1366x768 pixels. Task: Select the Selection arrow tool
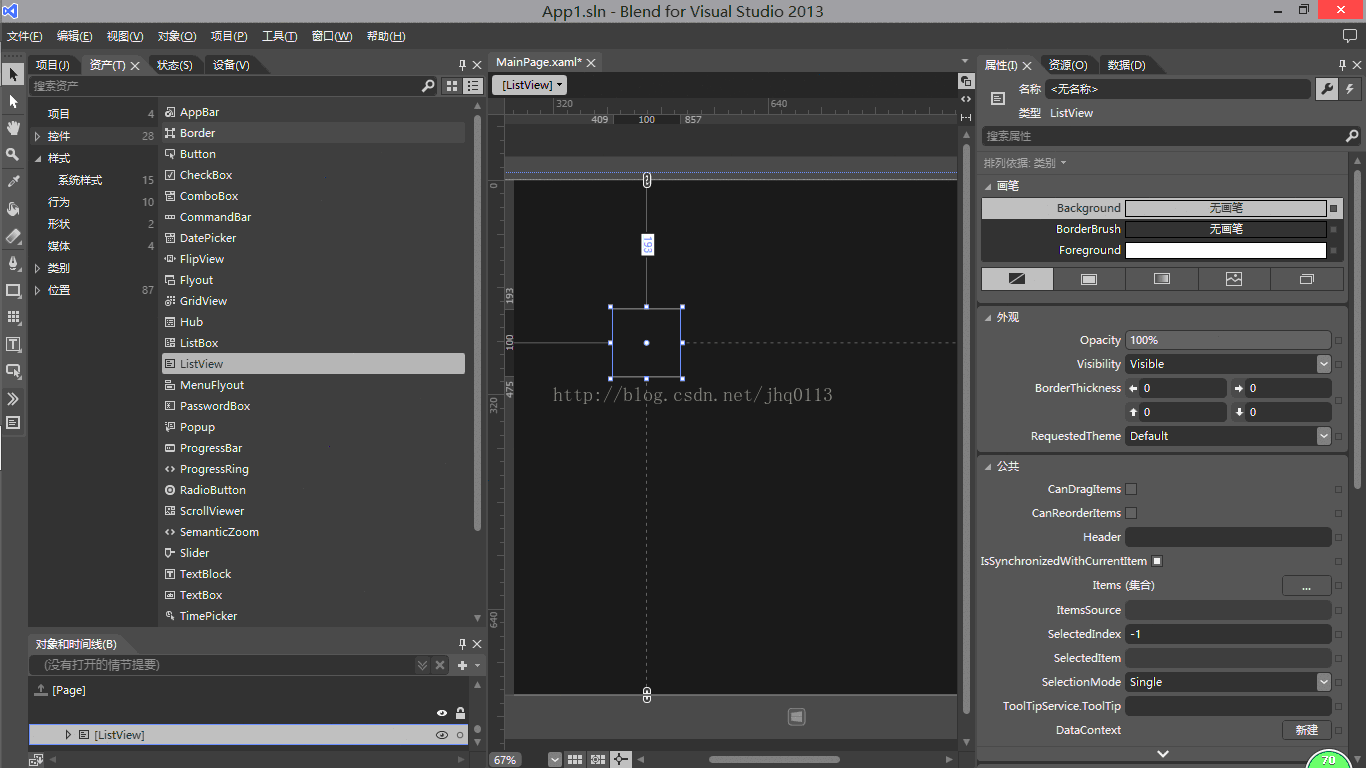point(13,75)
